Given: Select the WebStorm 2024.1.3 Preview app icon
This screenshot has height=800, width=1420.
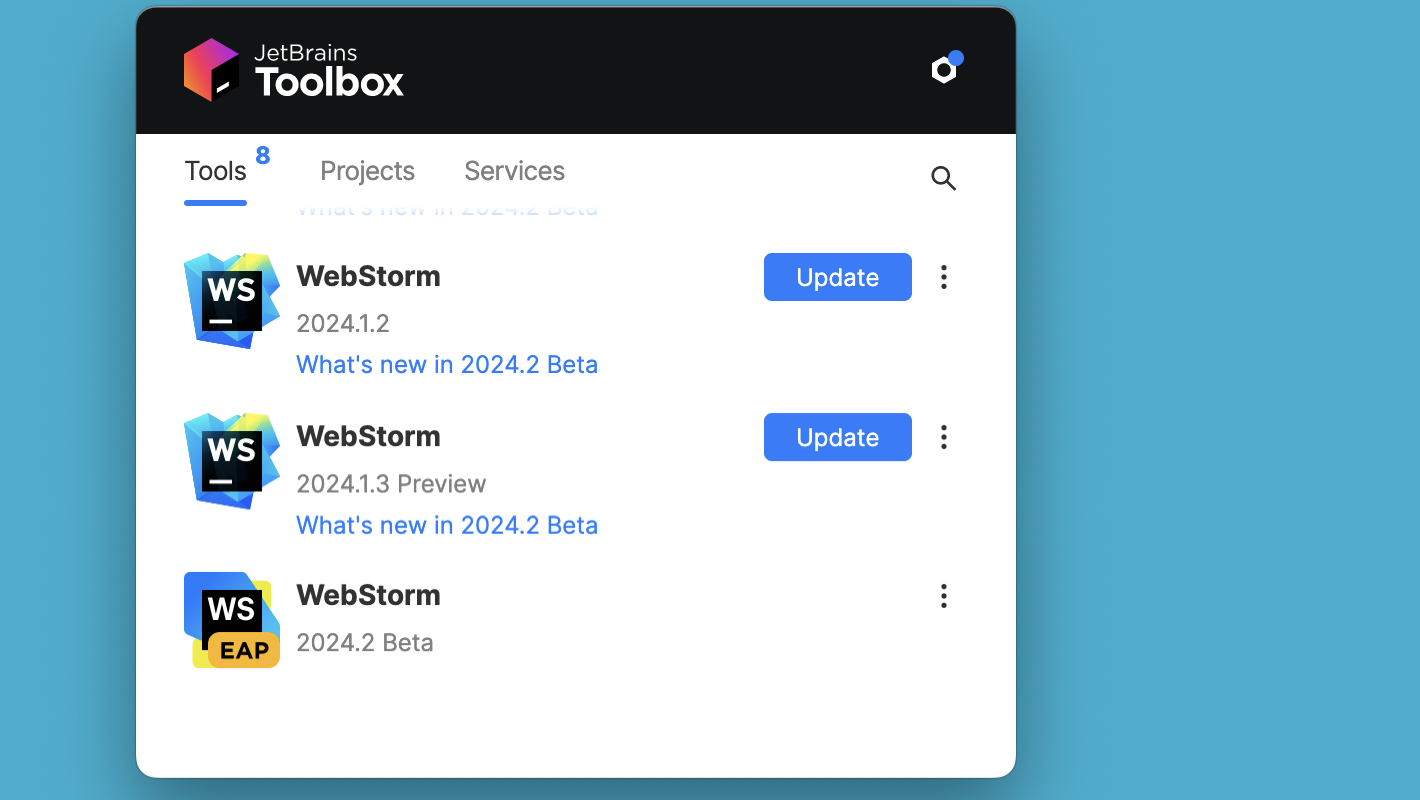Looking at the screenshot, I should coord(231,460).
